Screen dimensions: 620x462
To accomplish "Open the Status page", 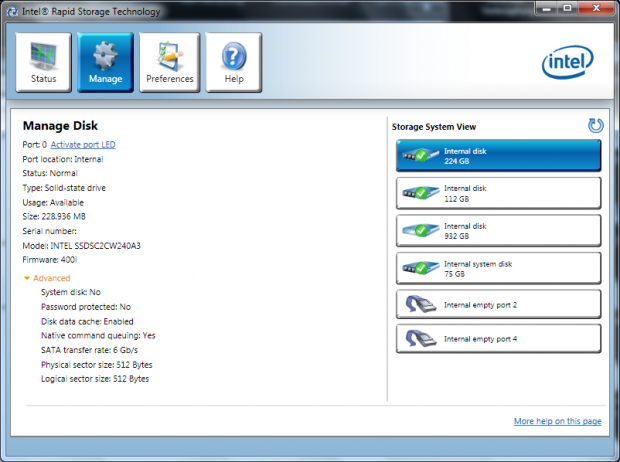I will point(43,62).
